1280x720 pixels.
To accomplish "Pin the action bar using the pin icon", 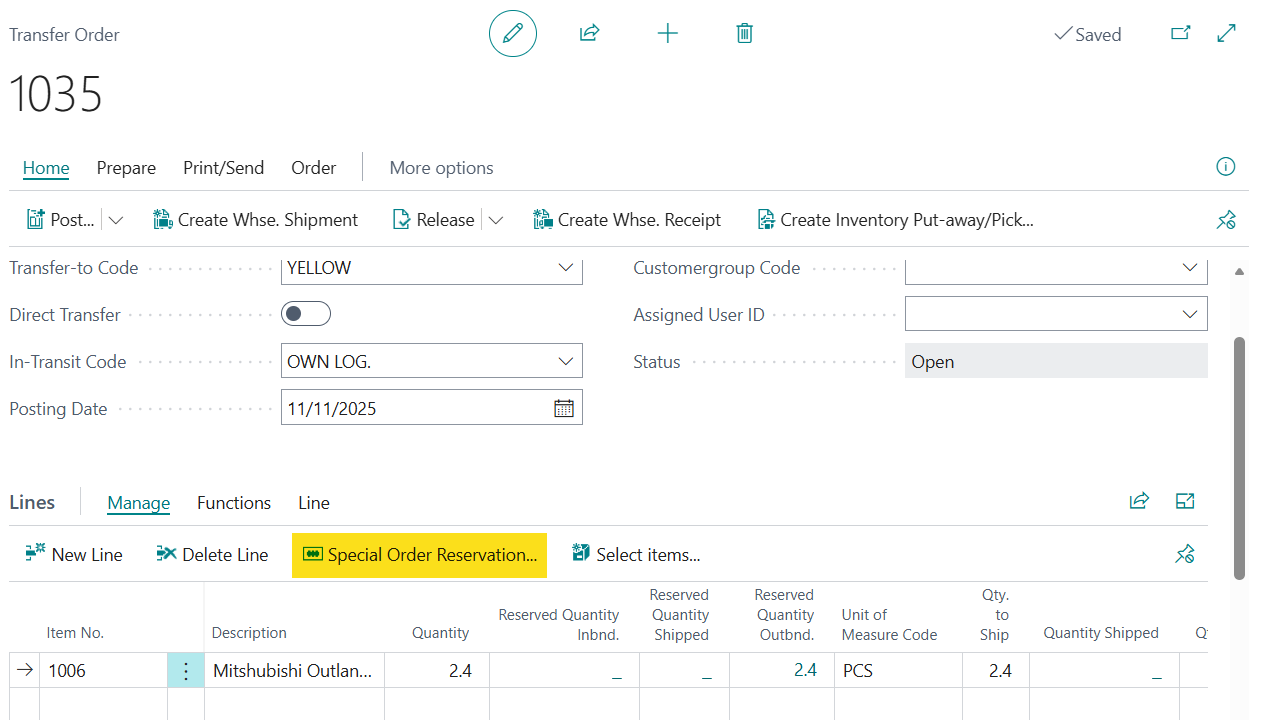I will 1226,219.
